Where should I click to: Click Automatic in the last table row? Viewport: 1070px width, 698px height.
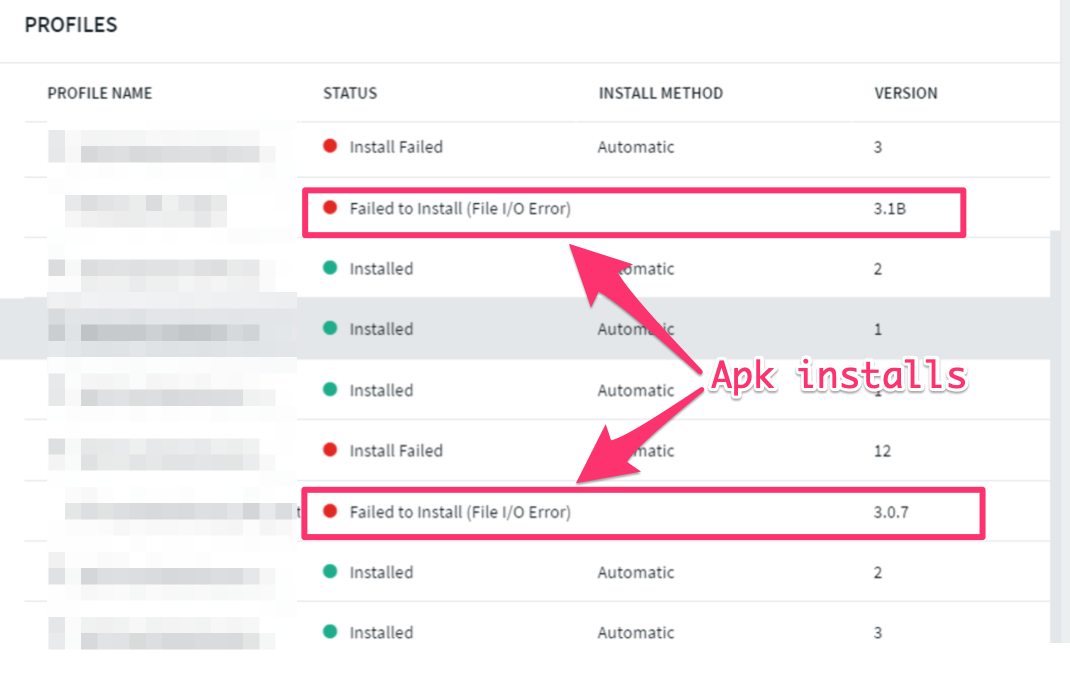636,633
